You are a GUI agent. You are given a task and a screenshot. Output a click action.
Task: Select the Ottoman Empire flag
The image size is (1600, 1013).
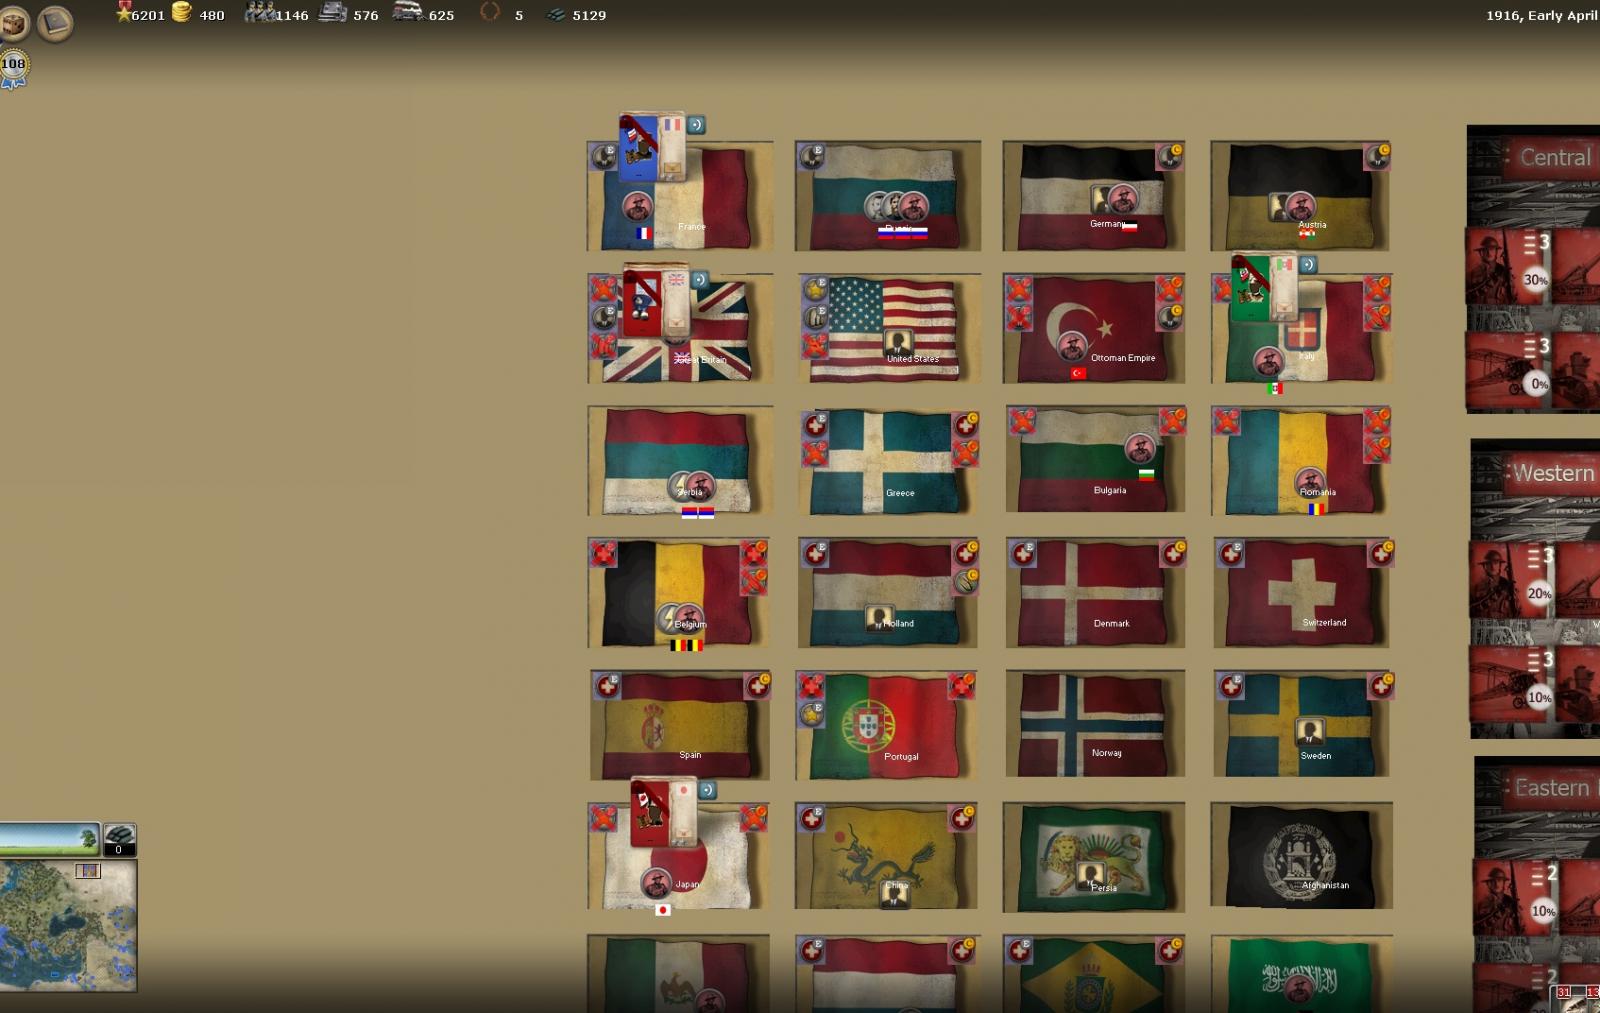coord(1093,328)
